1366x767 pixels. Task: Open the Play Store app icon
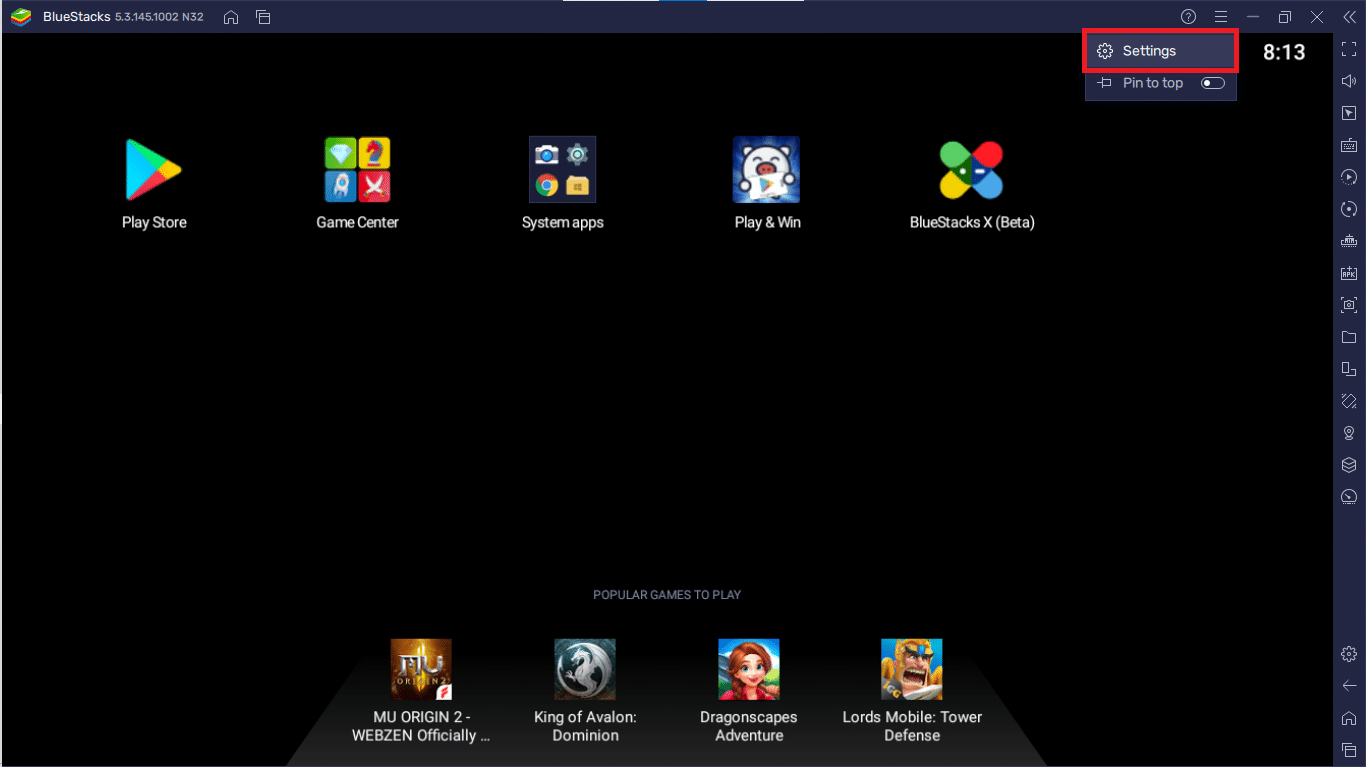coord(154,170)
